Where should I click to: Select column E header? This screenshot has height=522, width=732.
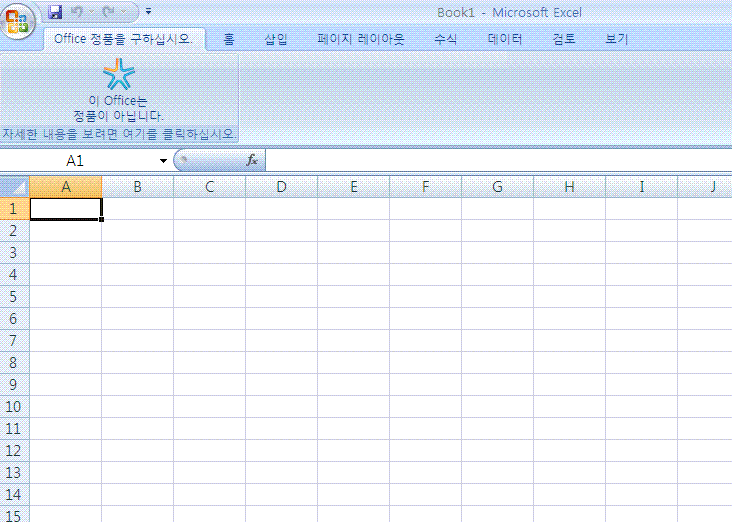[353, 187]
